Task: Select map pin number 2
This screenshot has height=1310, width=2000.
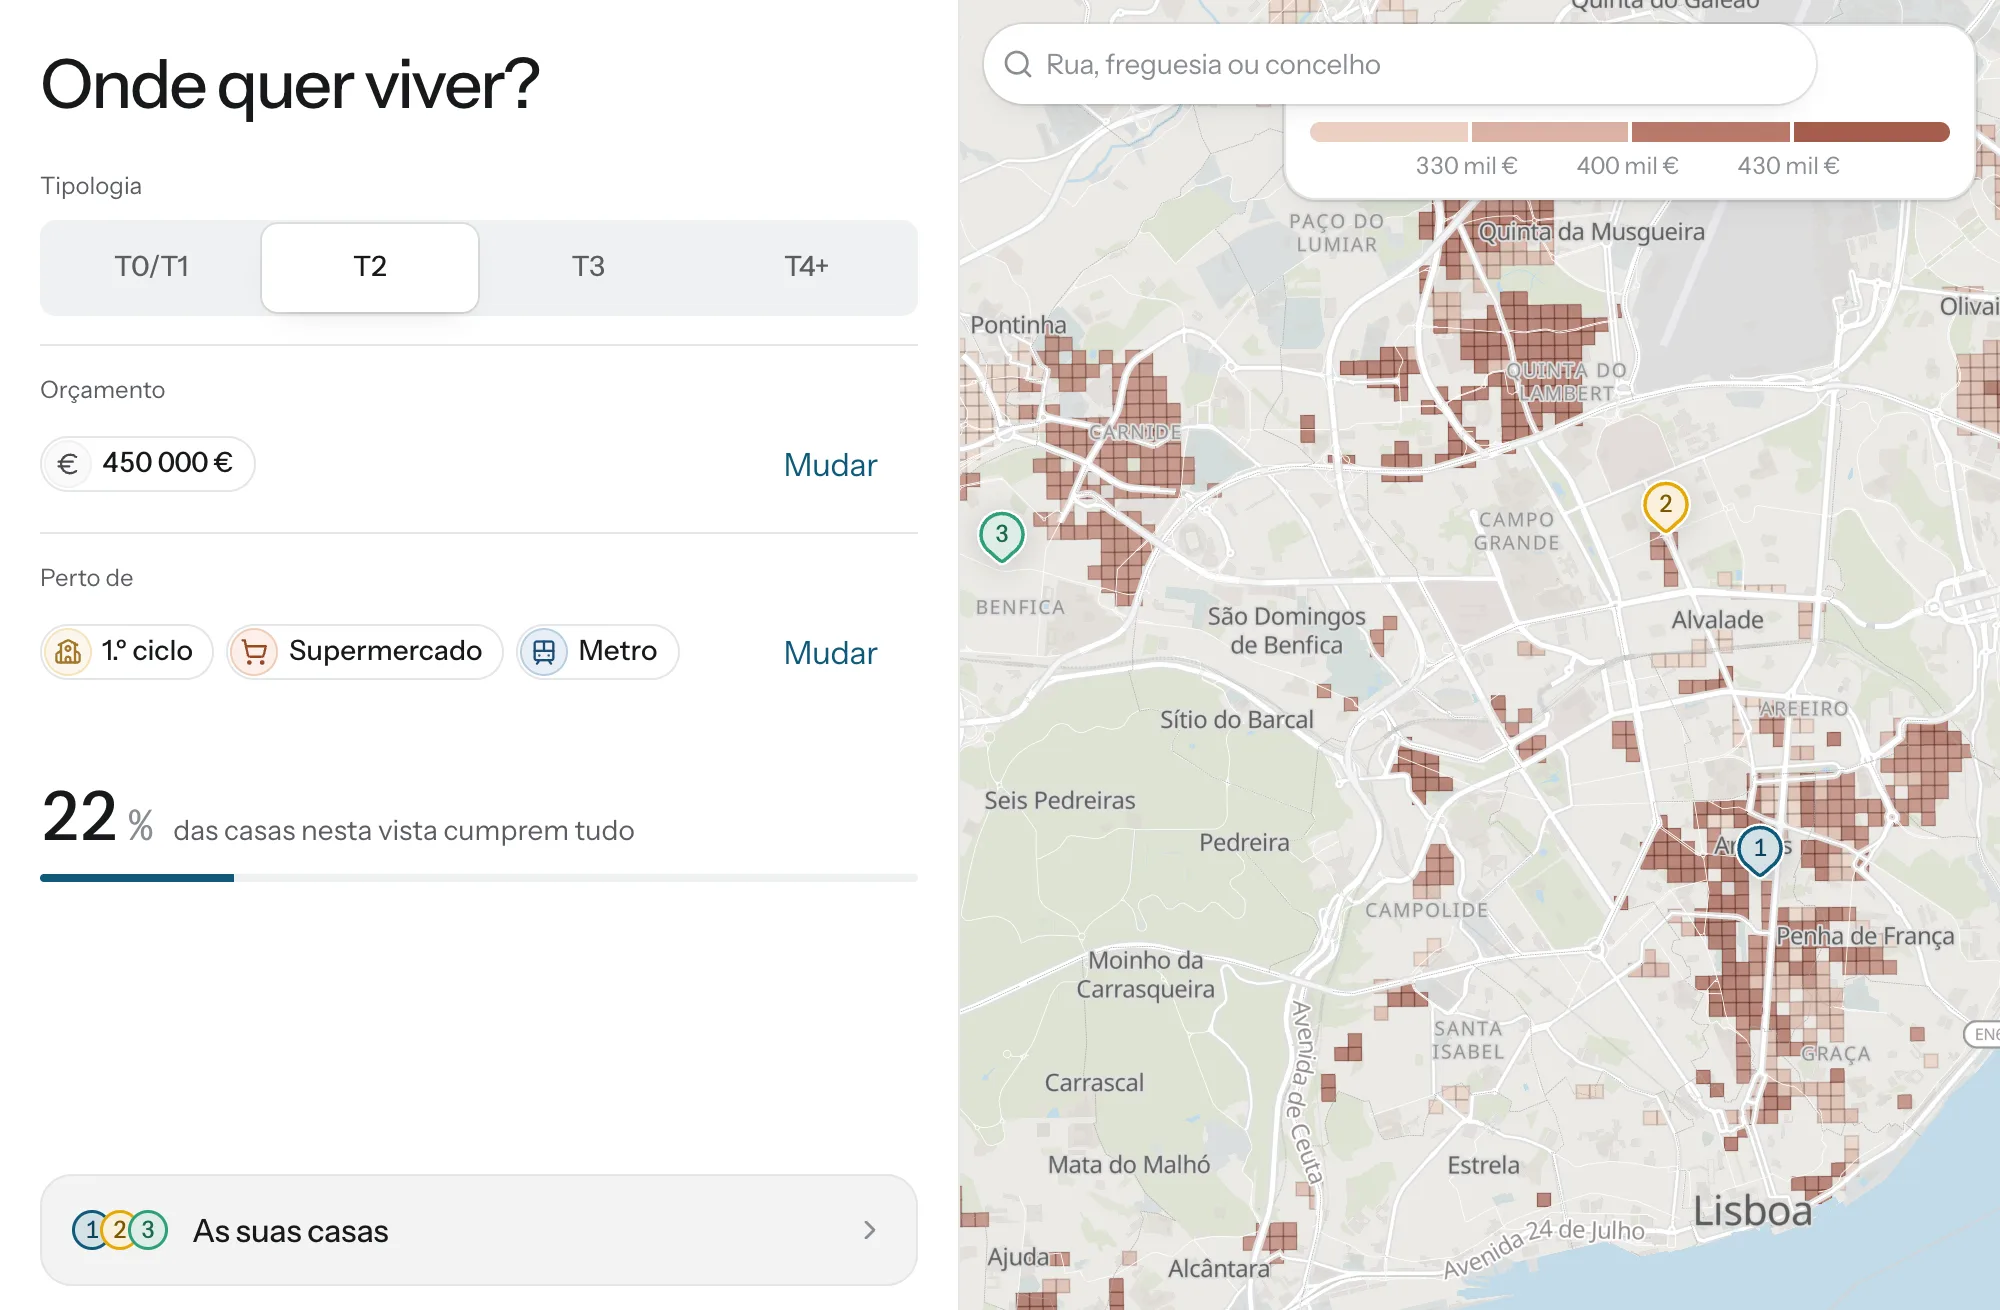Action: [x=1666, y=506]
